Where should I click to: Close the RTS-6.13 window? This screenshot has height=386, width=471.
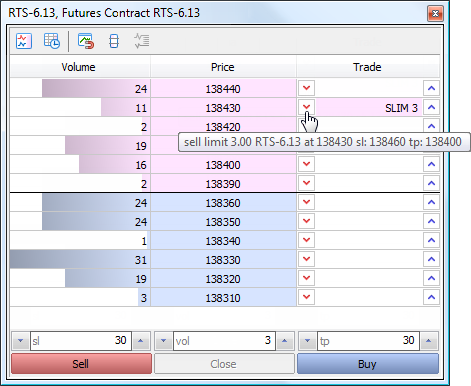coord(435,13)
